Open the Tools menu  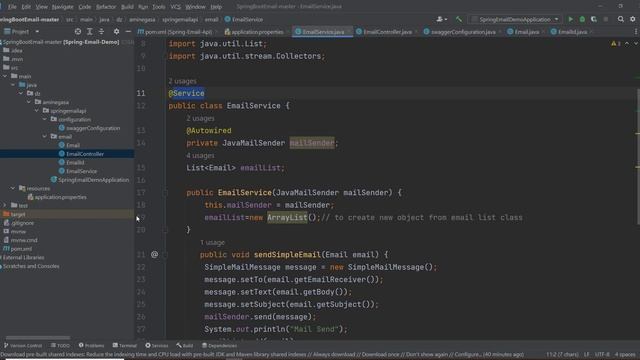pyautogui.click(x=159, y=7)
